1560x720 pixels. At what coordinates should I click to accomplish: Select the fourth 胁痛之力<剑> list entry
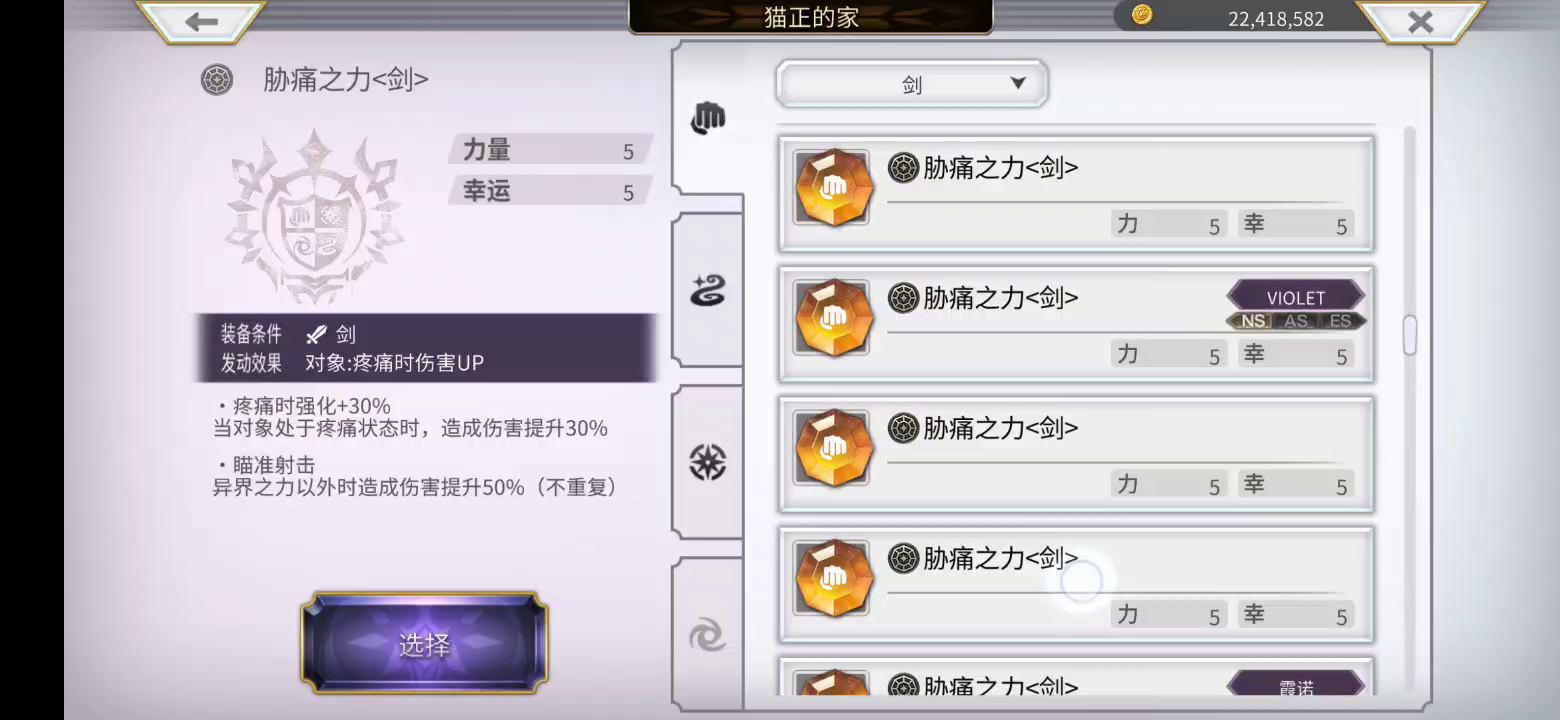(1076, 584)
